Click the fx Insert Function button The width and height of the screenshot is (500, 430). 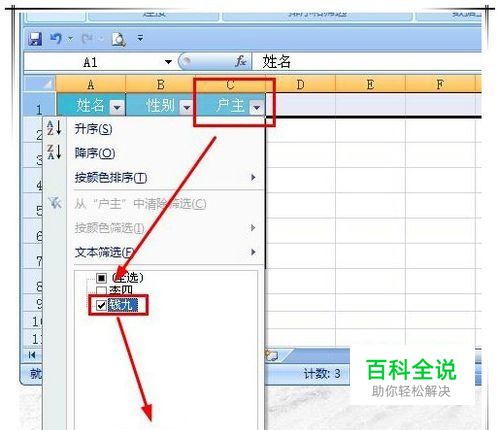[241, 61]
